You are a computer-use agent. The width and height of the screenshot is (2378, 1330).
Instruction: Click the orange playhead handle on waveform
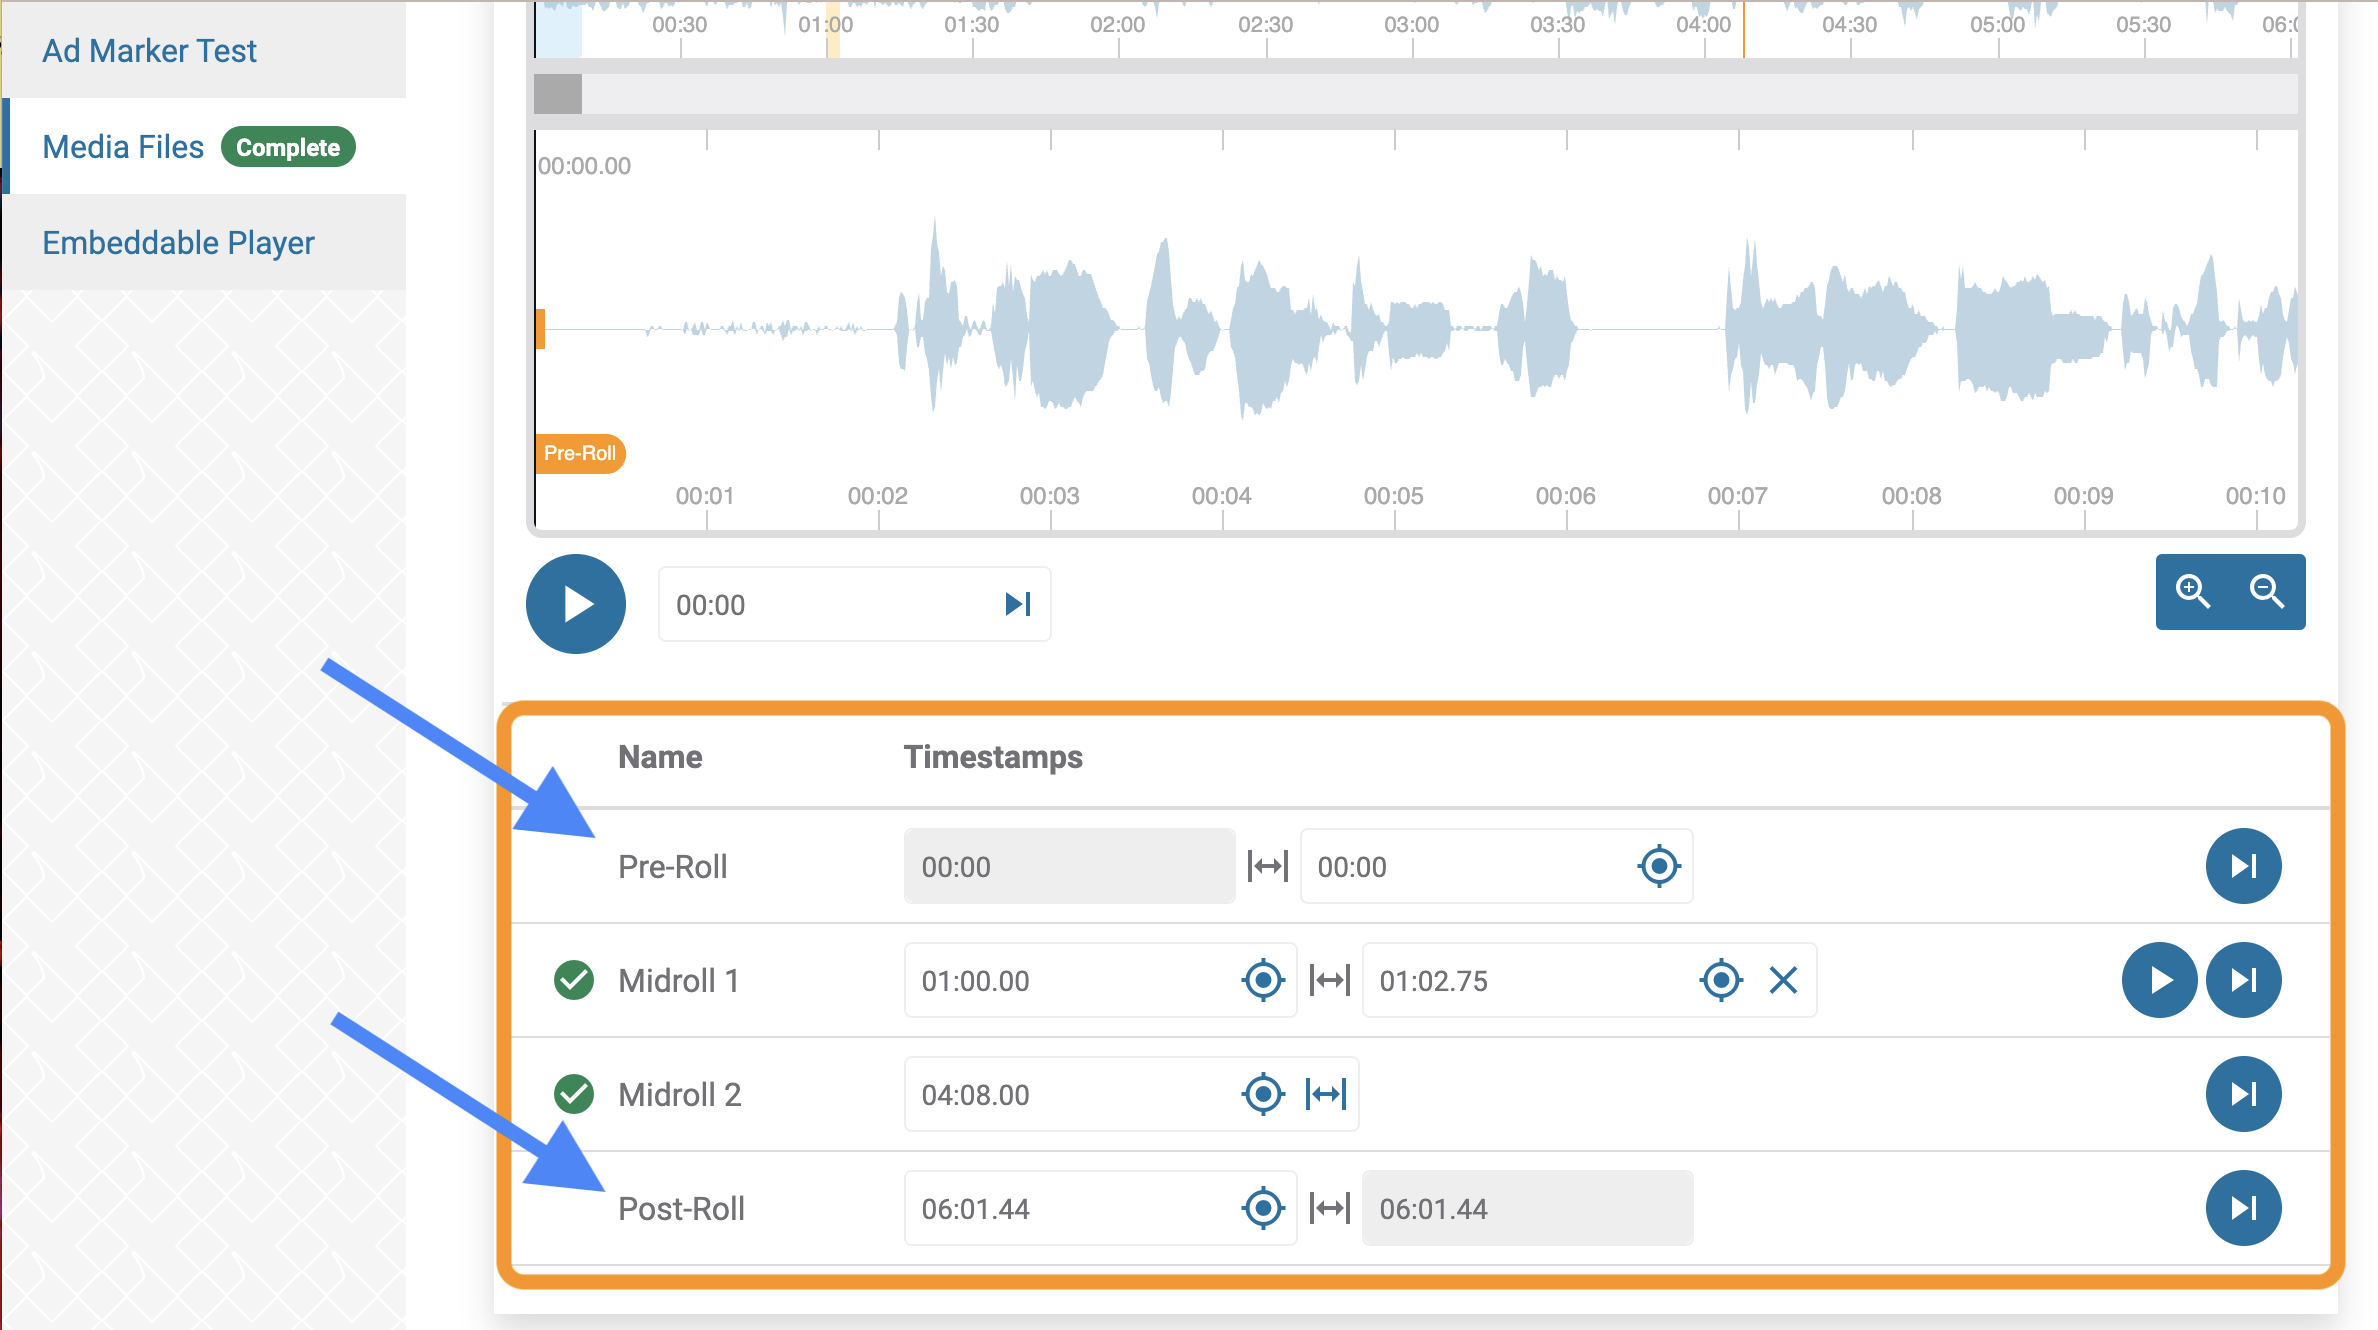(x=540, y=329)
